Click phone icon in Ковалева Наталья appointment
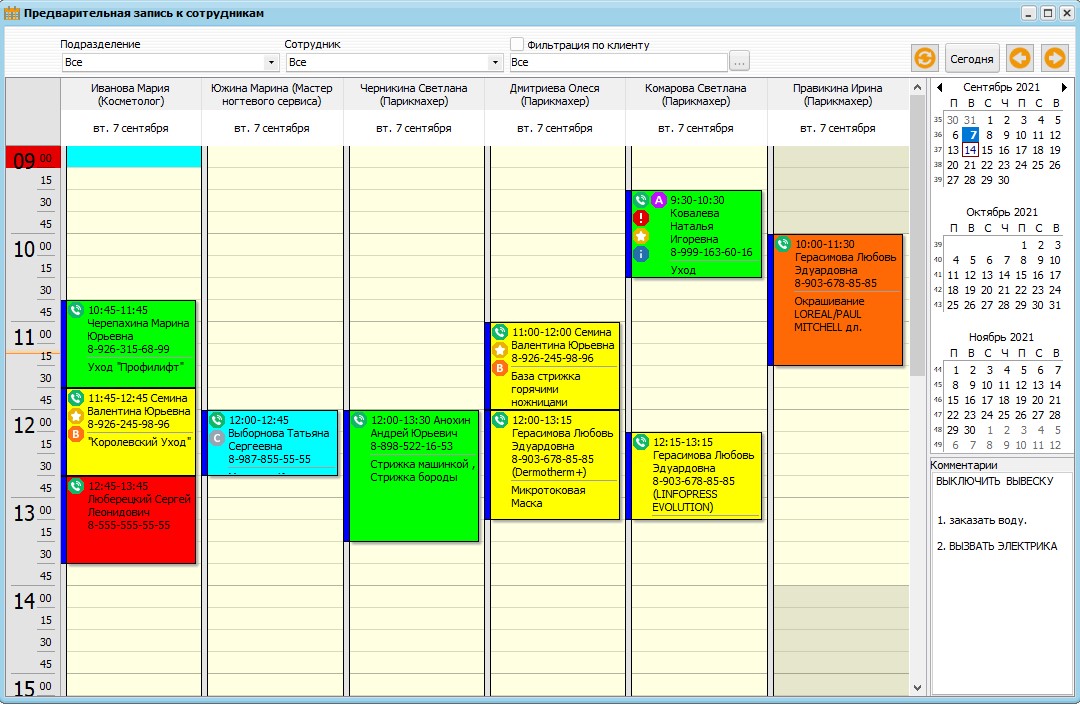Screen dimensions: 1080x705 pos(641,200)
